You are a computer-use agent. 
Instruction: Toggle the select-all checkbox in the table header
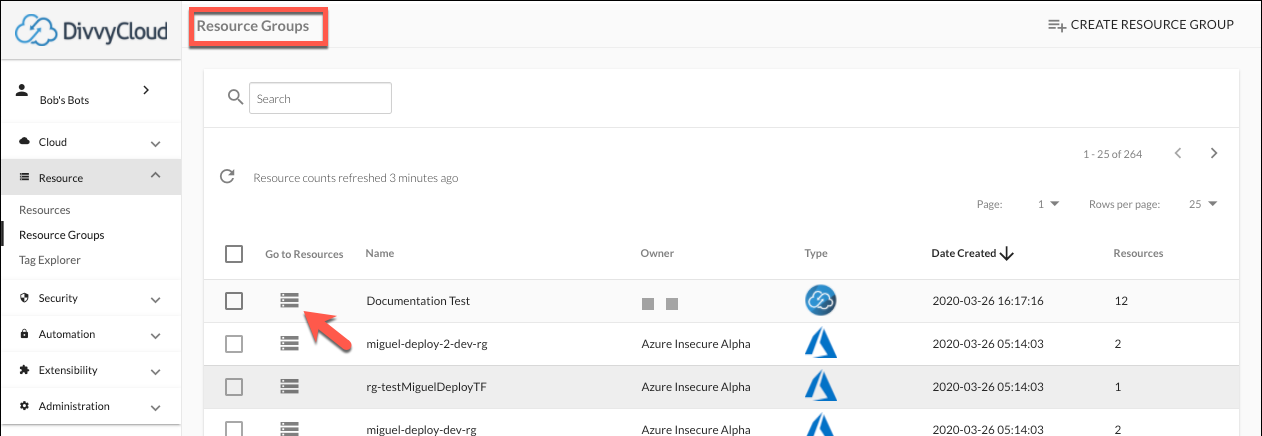234,254
